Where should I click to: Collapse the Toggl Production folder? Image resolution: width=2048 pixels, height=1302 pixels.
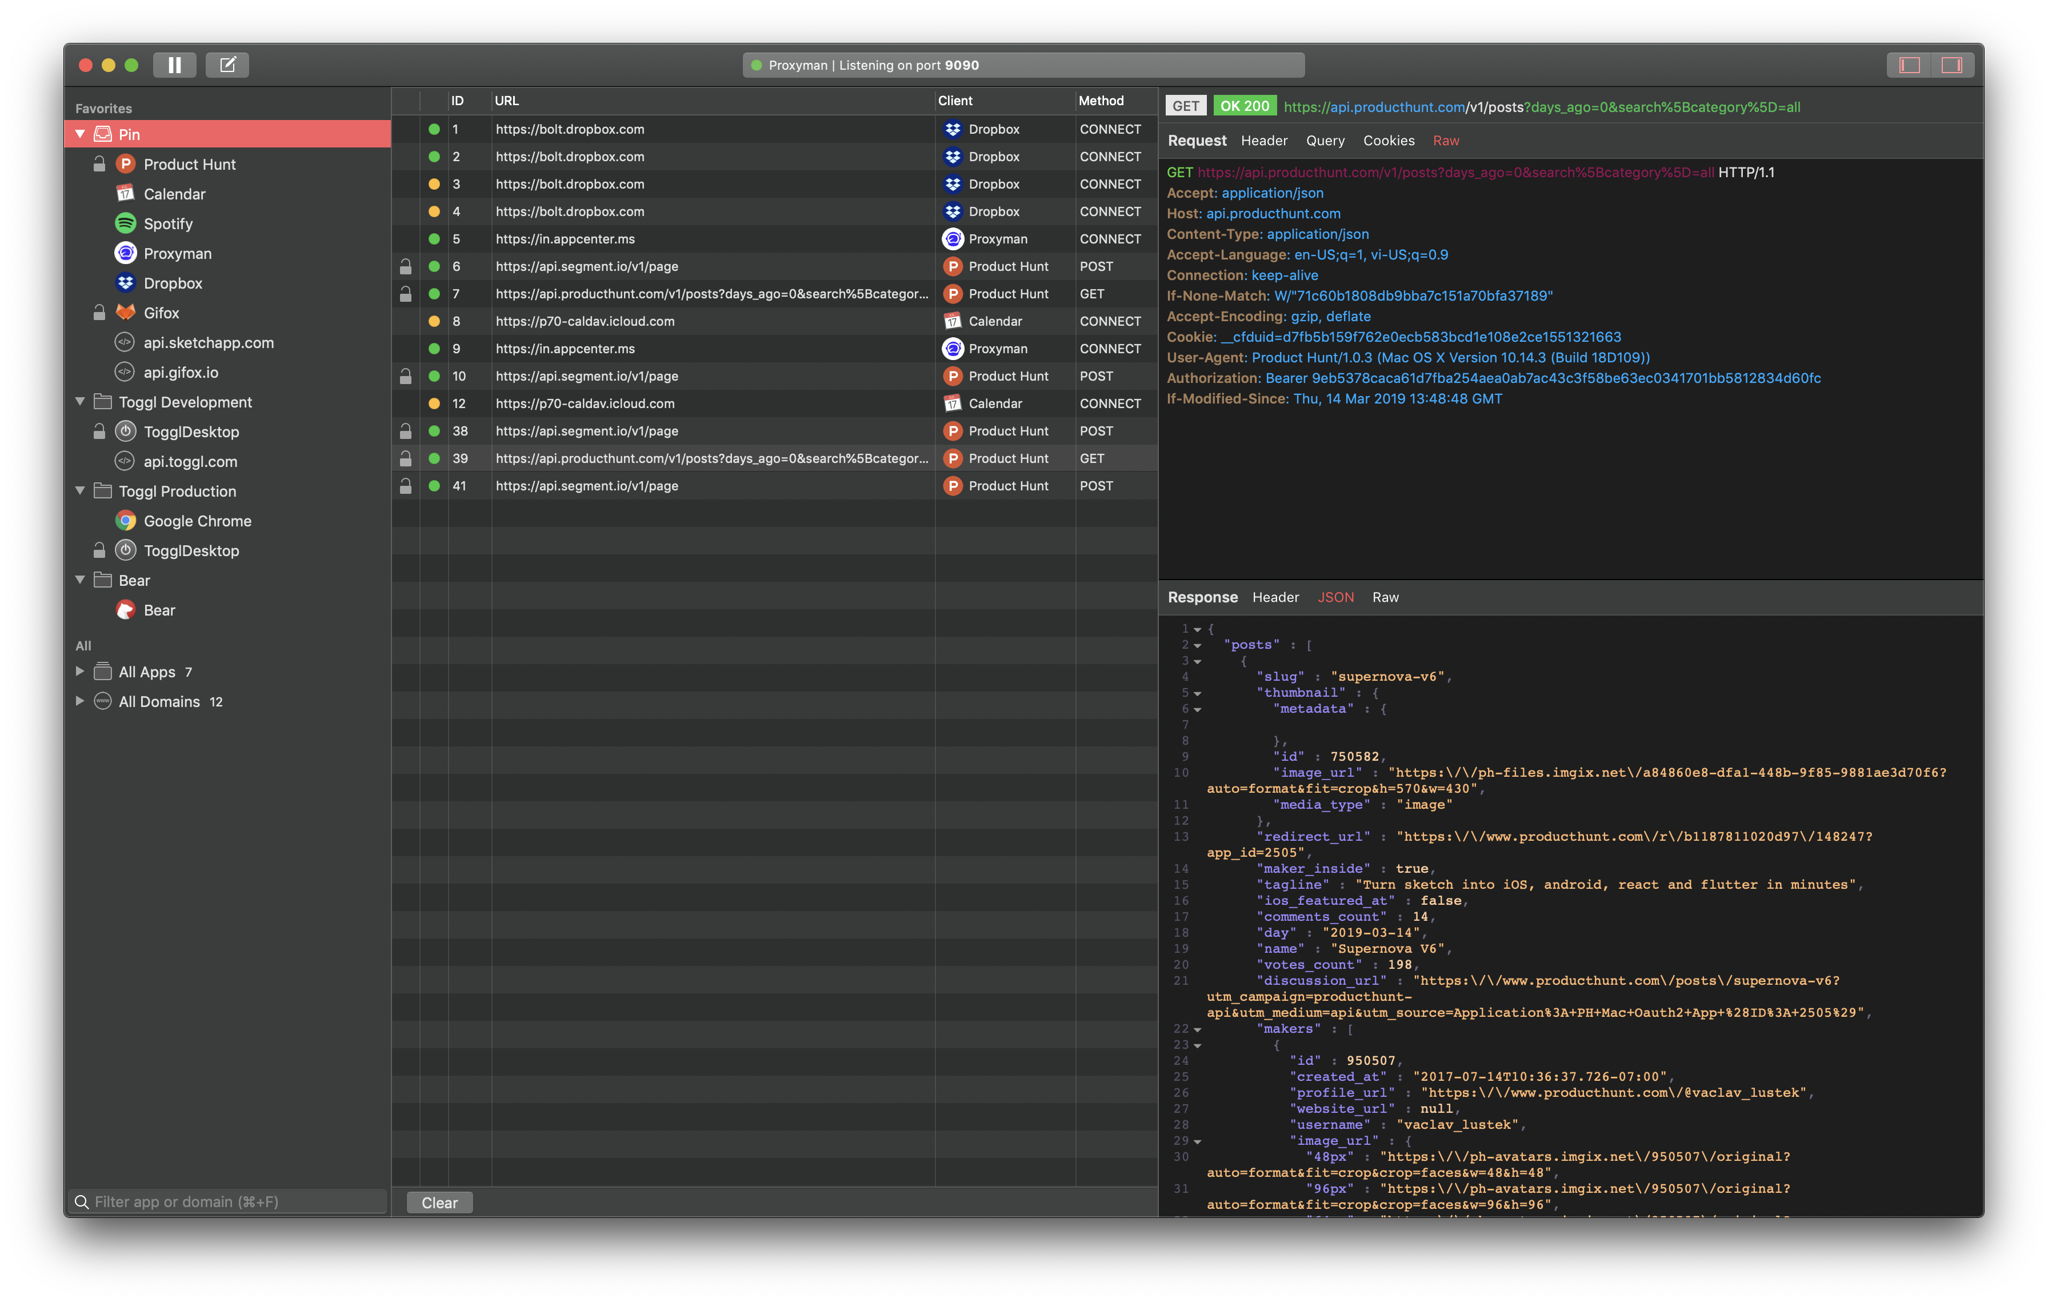(80, 491)
